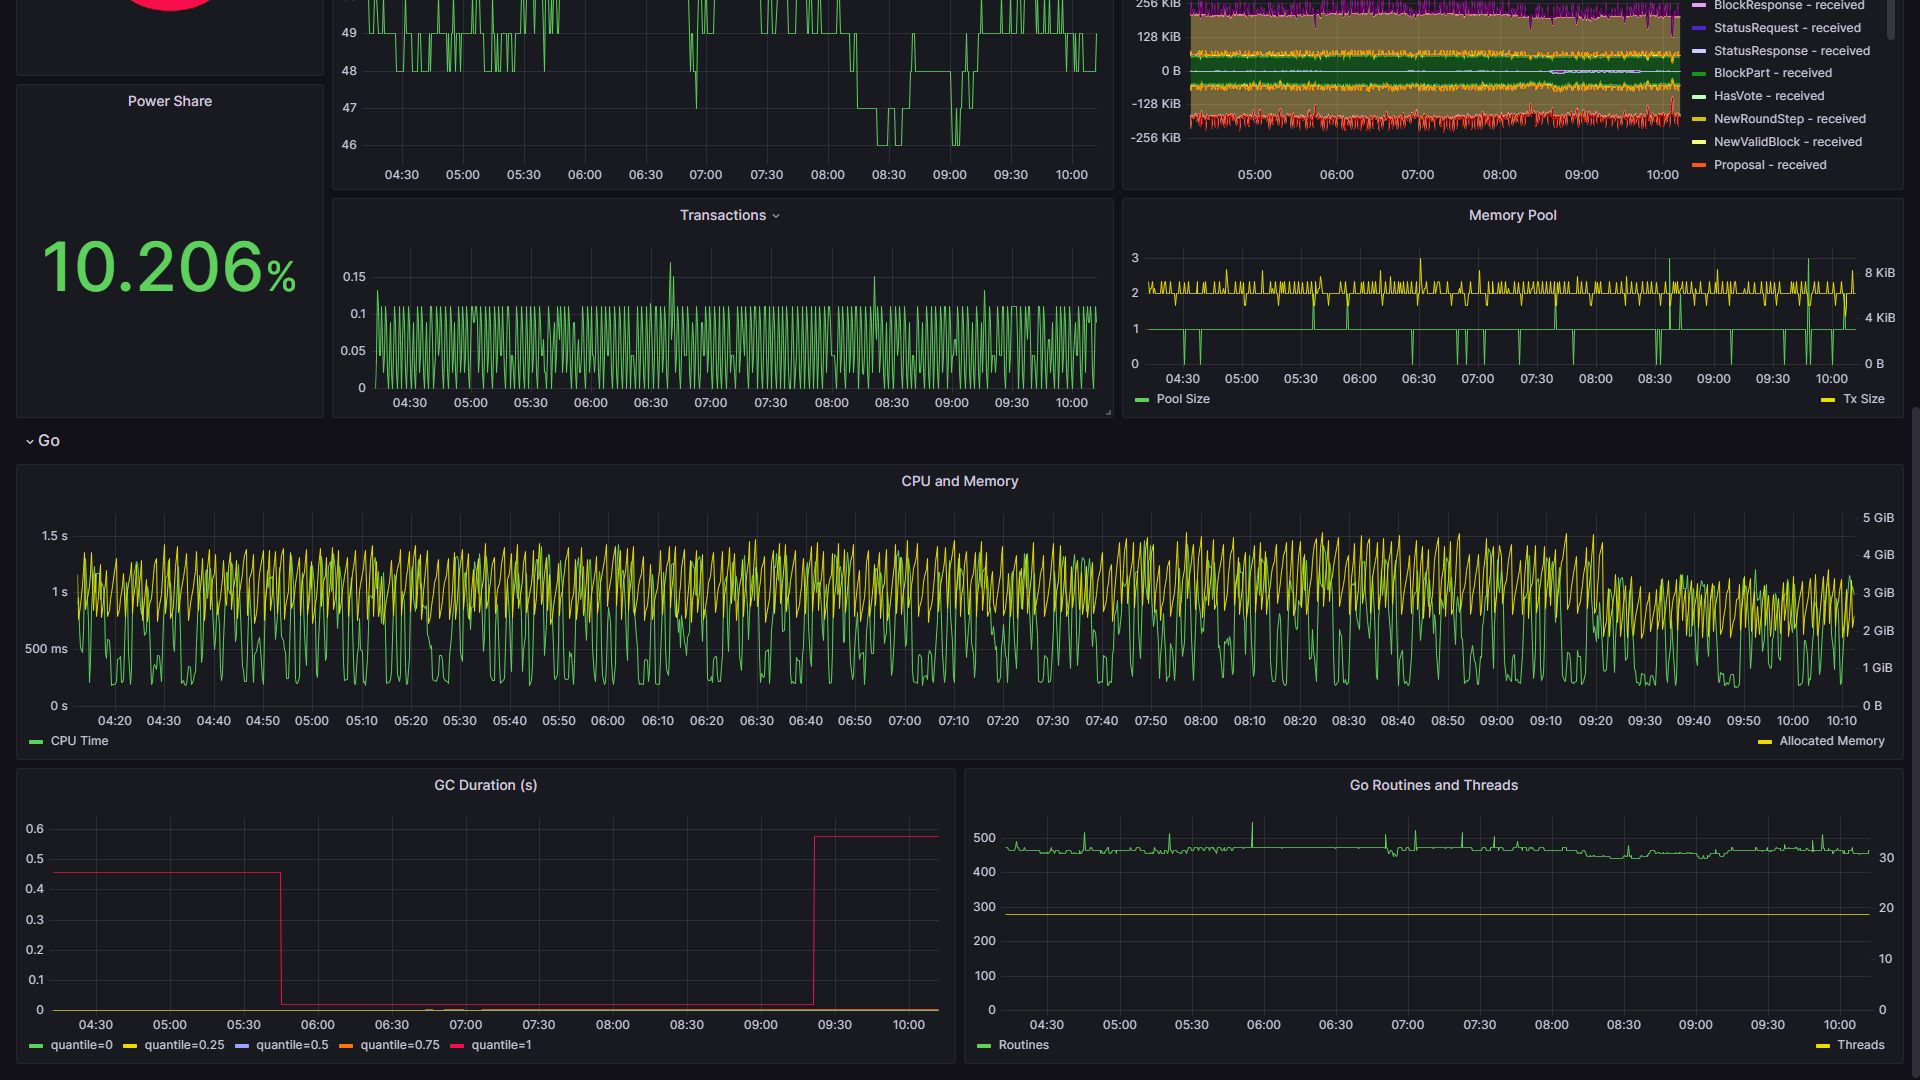Click the BlockPart - received green color icon
The height and width of the screenshot is (1080, 1920).
1699,74
